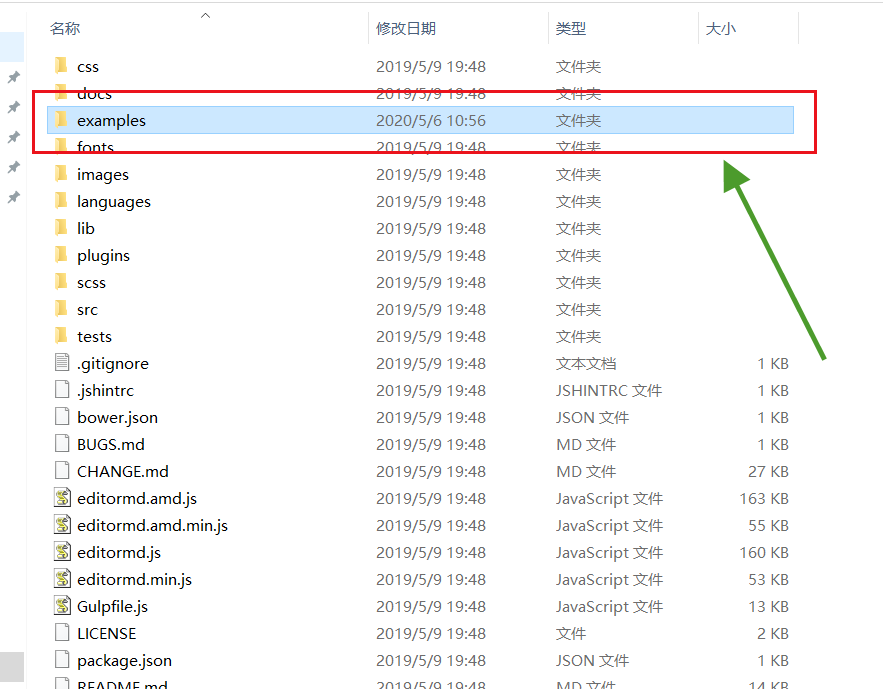The width and height of the screenshot is (883, 689).
Task: Click the 160 KB size value
Action: [x=764, y=552]
